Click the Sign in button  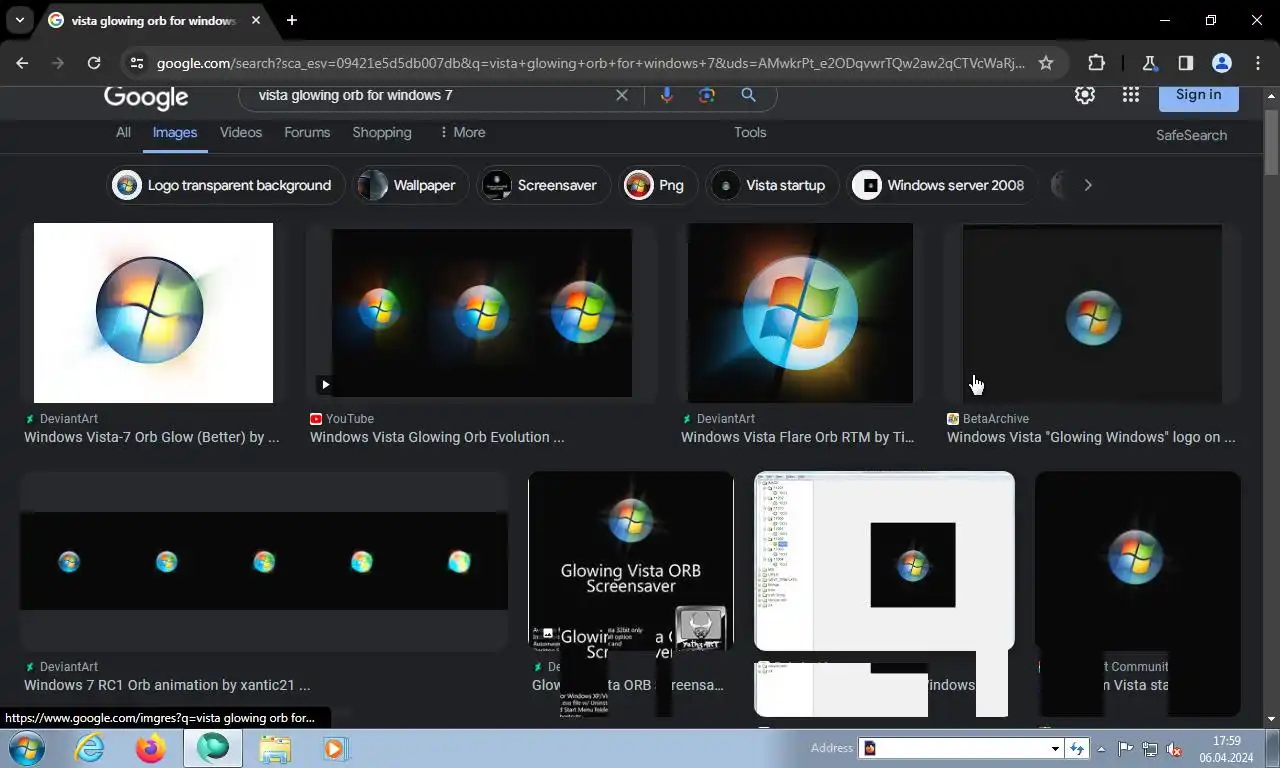(1198, 96)
